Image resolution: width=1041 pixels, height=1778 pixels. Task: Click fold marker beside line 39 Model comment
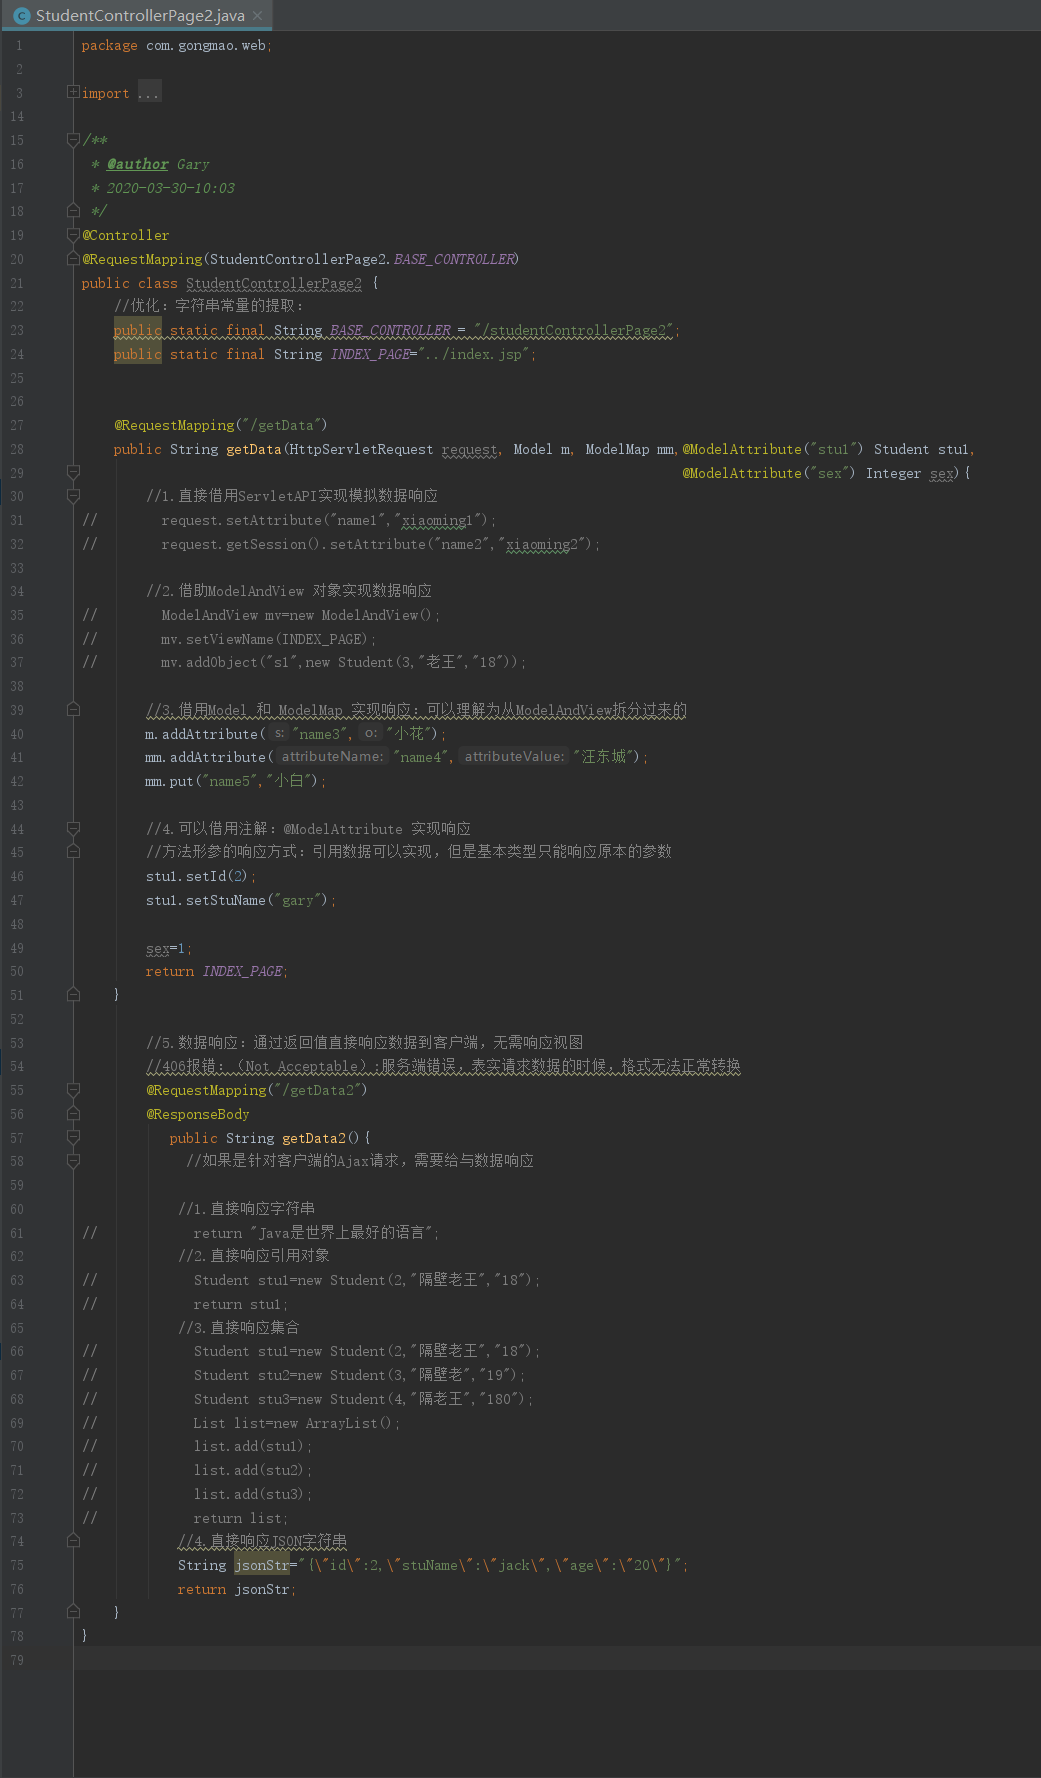[x=73, y=710]
